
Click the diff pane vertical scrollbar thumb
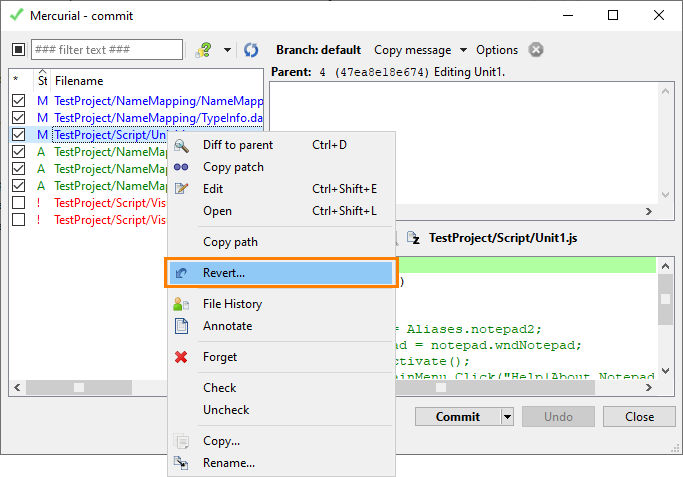click(x=665, y=300)
